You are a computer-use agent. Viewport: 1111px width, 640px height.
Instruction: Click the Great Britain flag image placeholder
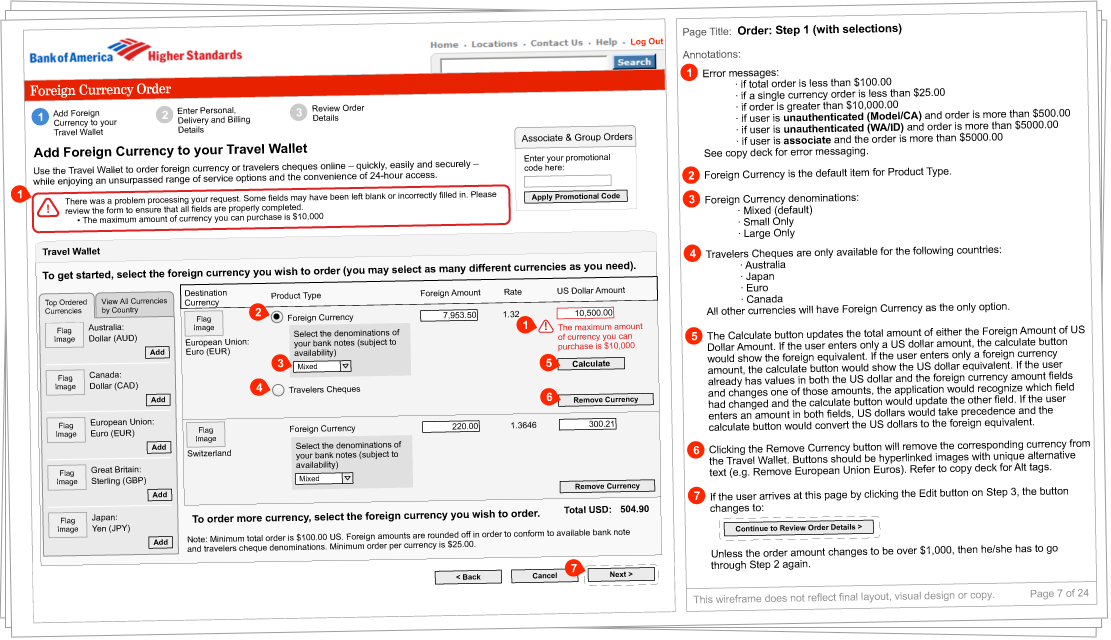[67, 477]
